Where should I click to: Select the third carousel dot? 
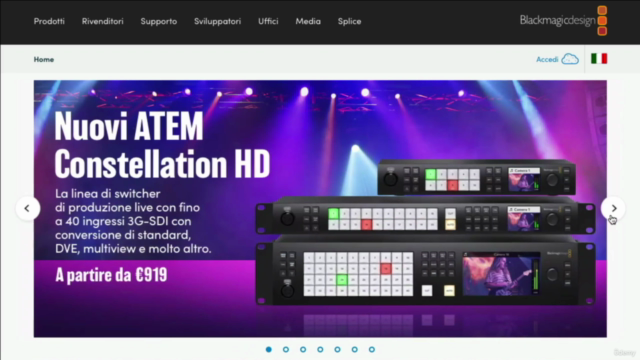coord(303,349)
